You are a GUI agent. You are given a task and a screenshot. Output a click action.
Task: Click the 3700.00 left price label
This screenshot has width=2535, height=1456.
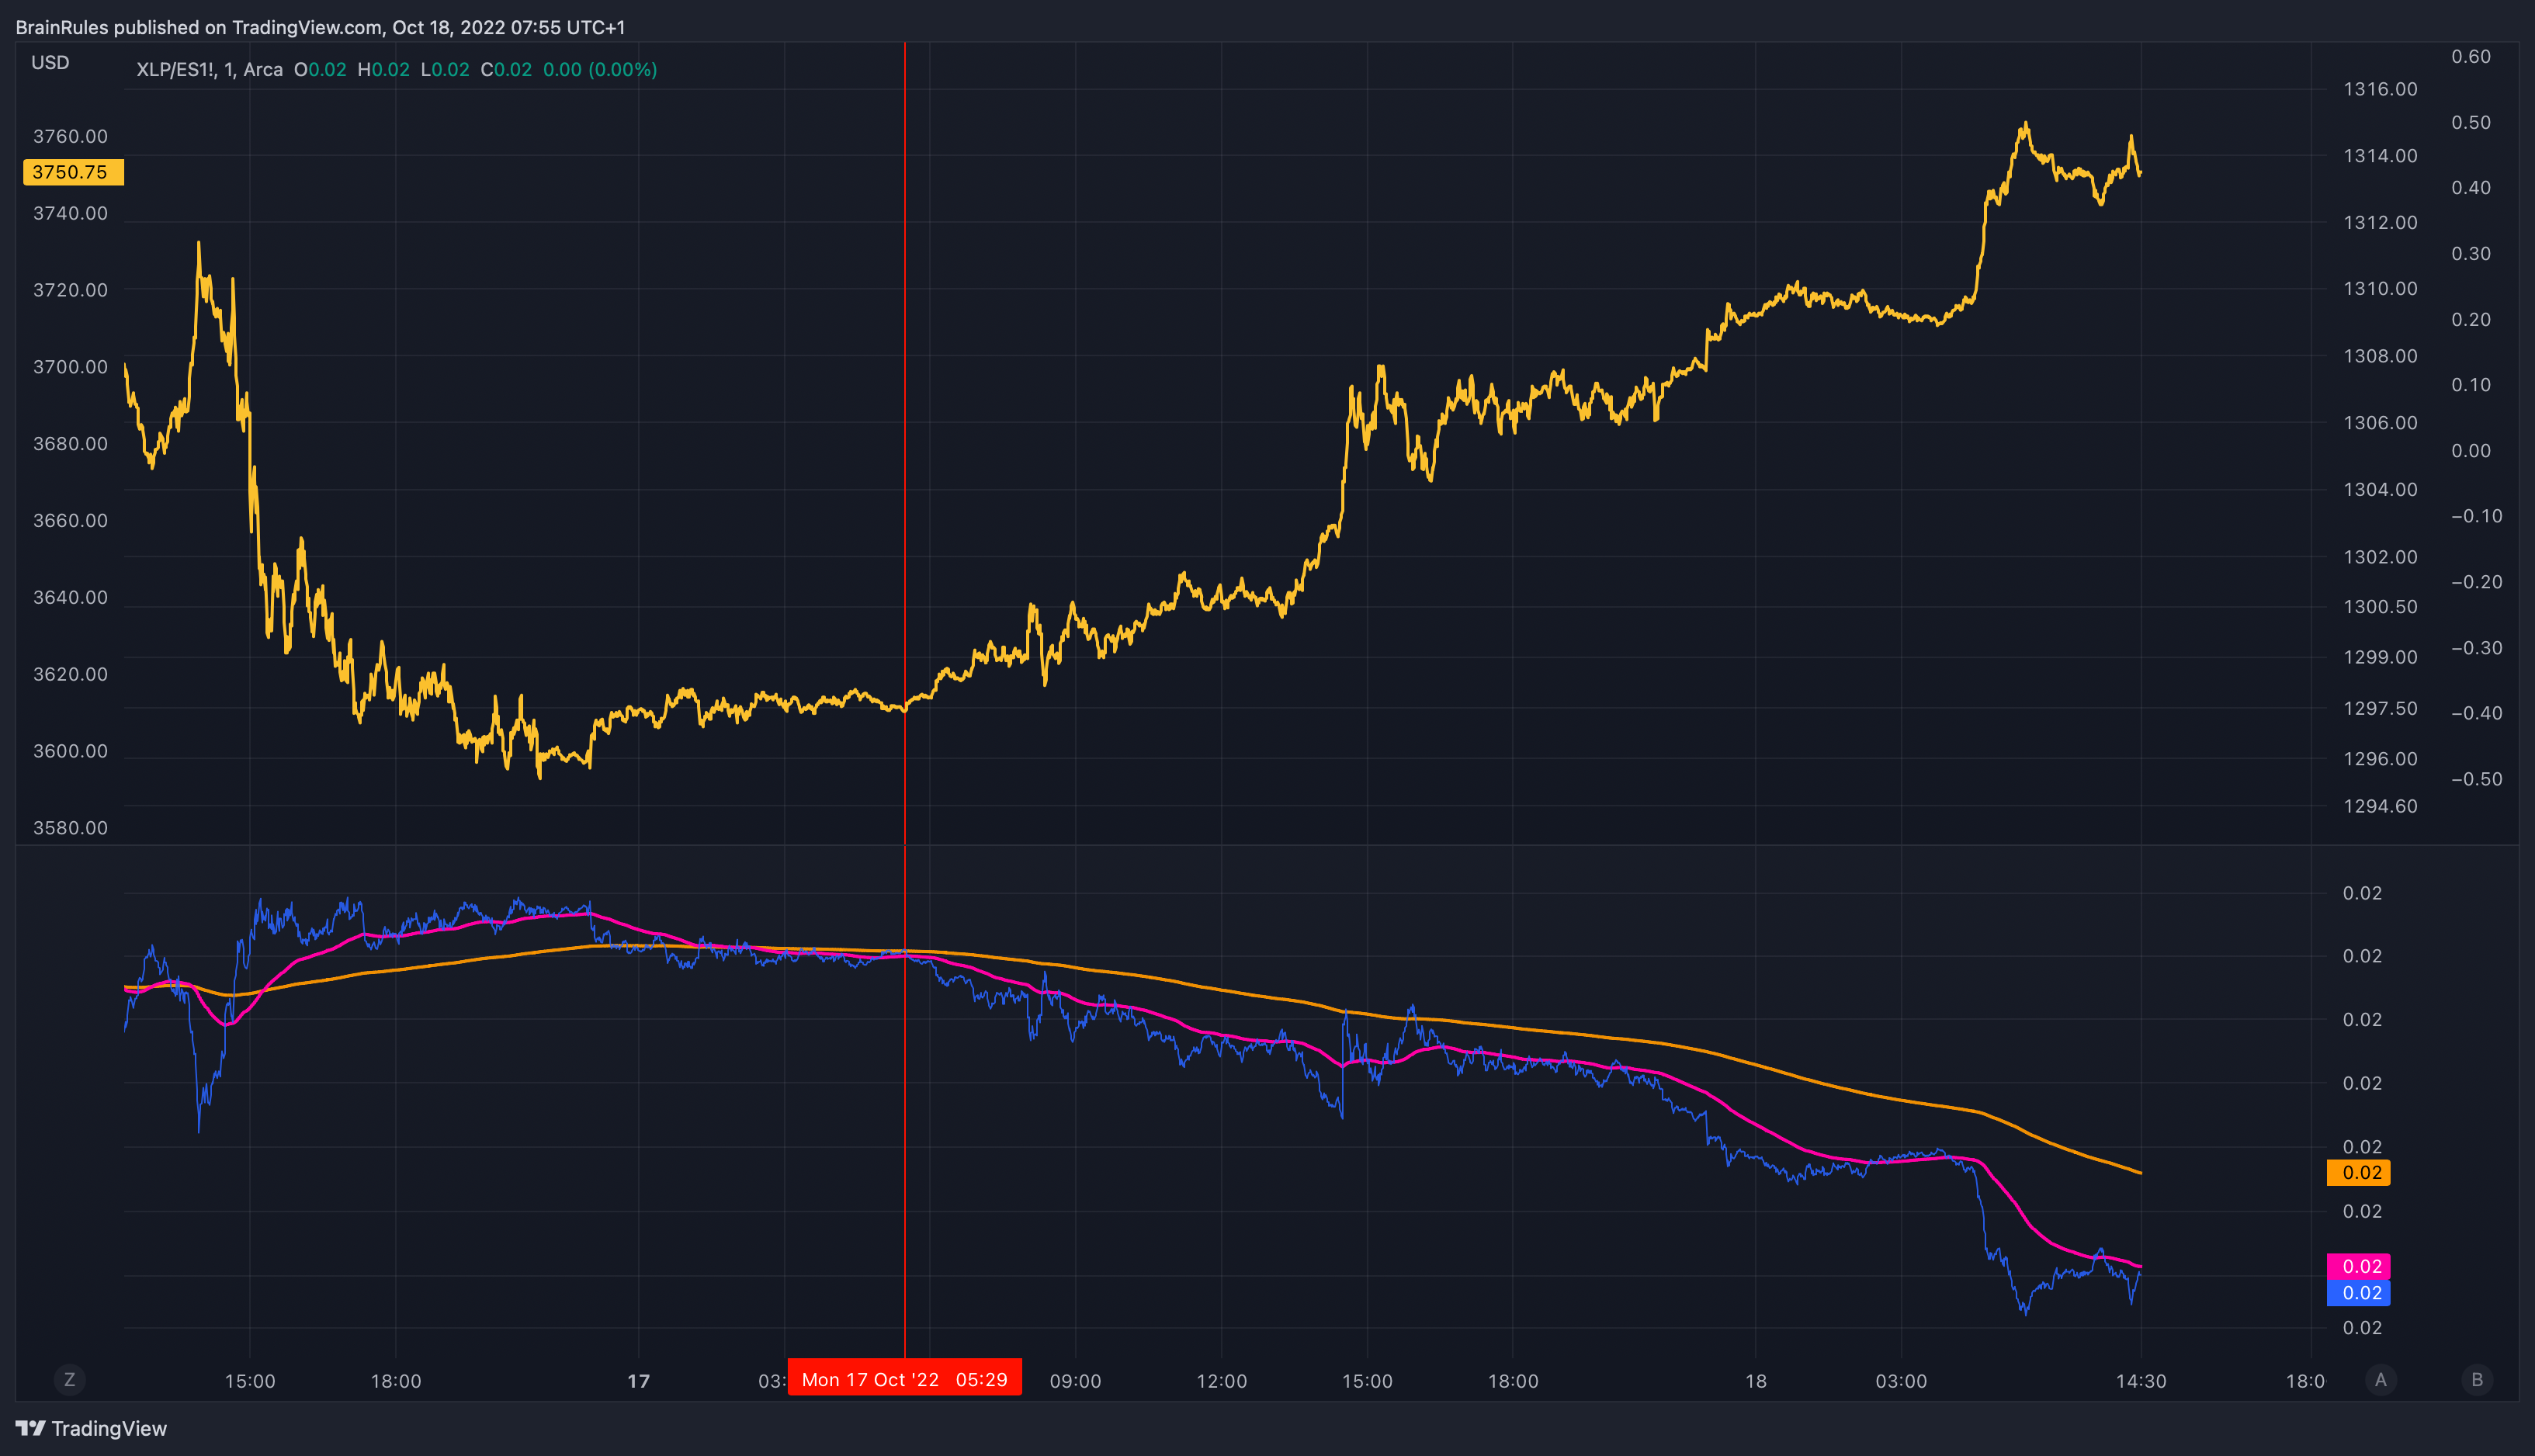click(70, 367)
